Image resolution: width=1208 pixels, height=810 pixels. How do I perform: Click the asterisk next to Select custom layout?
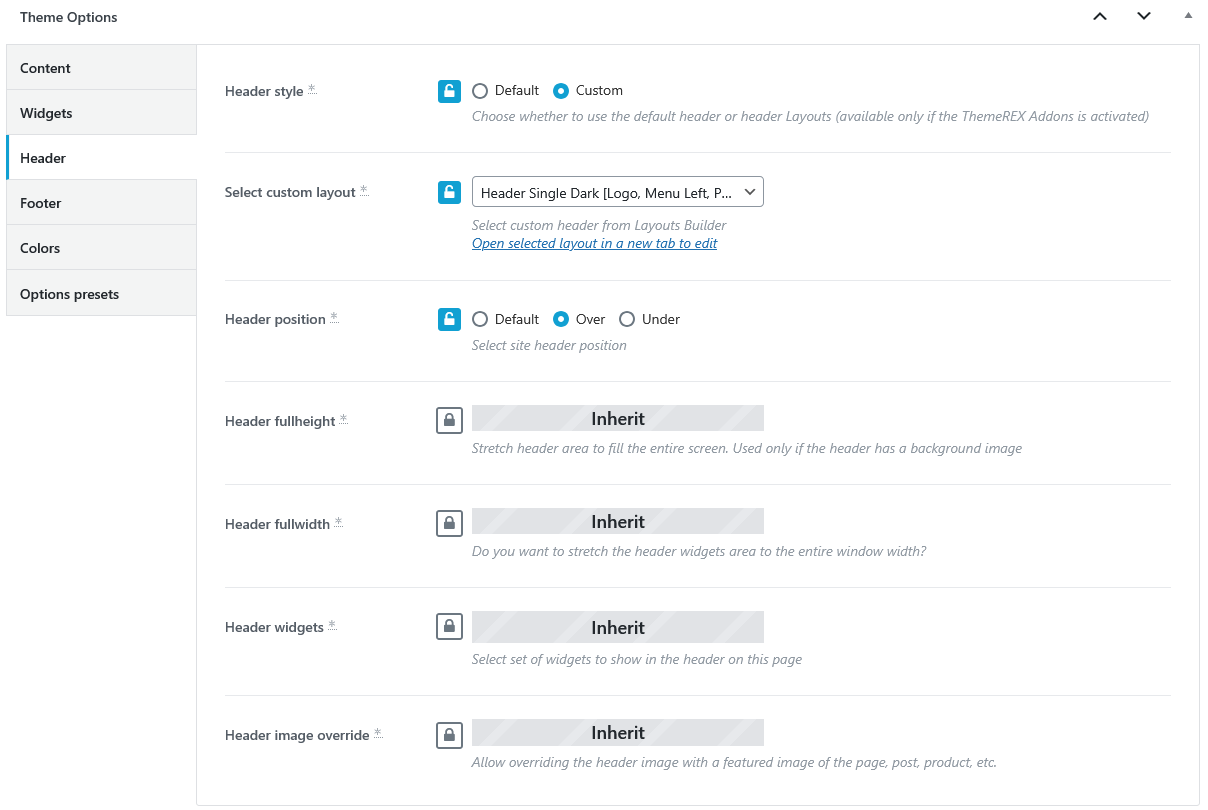pyautogui.click(x=364, y=190)
